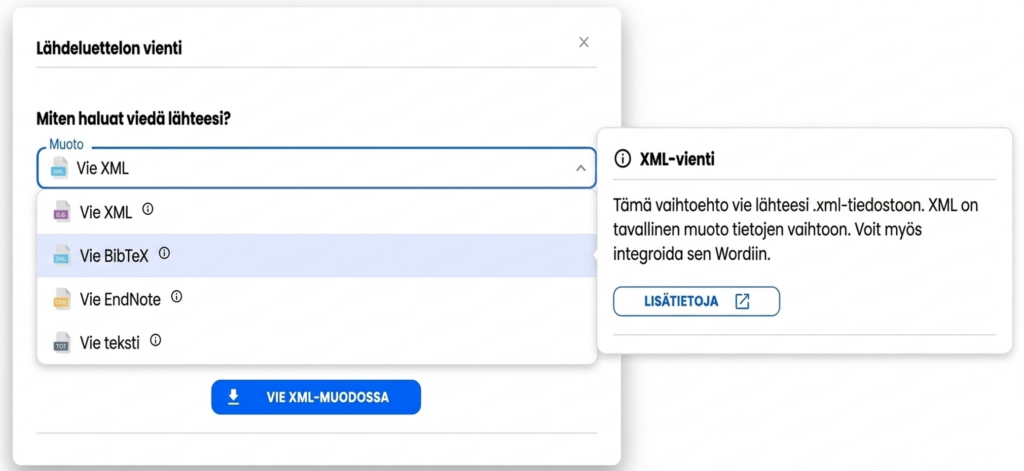Click the XML file icon in list
Viewport: 1024px width, 471px height.
point(61,212)
